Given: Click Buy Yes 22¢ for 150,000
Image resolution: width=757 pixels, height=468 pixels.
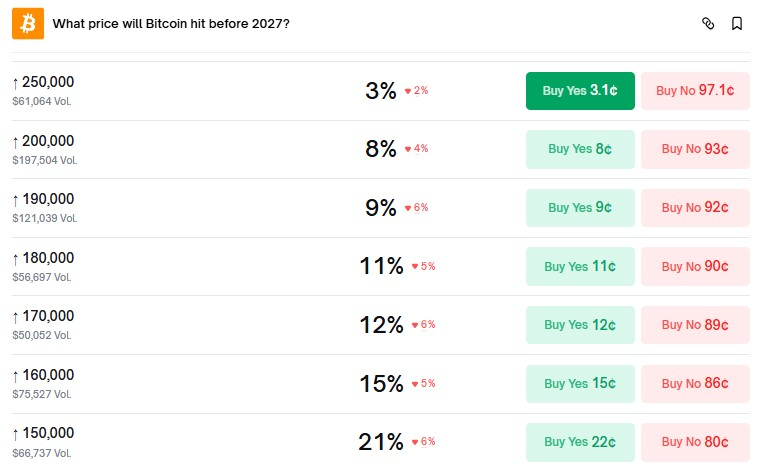Looking at the screenshot, I should (x=580, y=442).
